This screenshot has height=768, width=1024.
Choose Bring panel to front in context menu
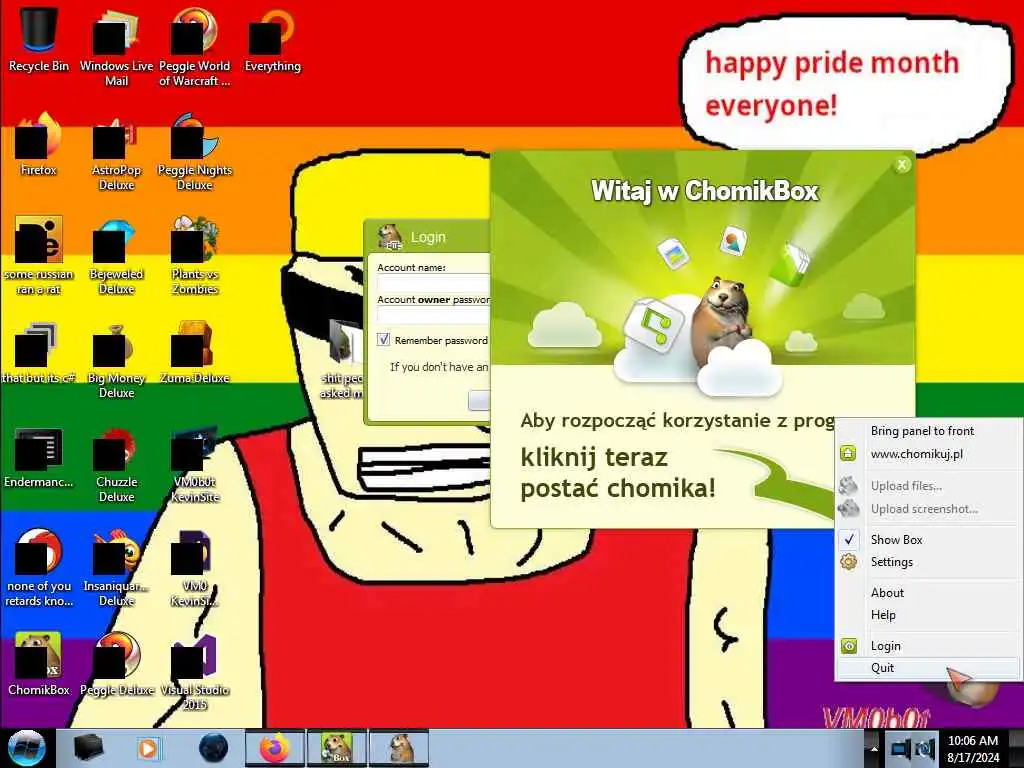929,431
